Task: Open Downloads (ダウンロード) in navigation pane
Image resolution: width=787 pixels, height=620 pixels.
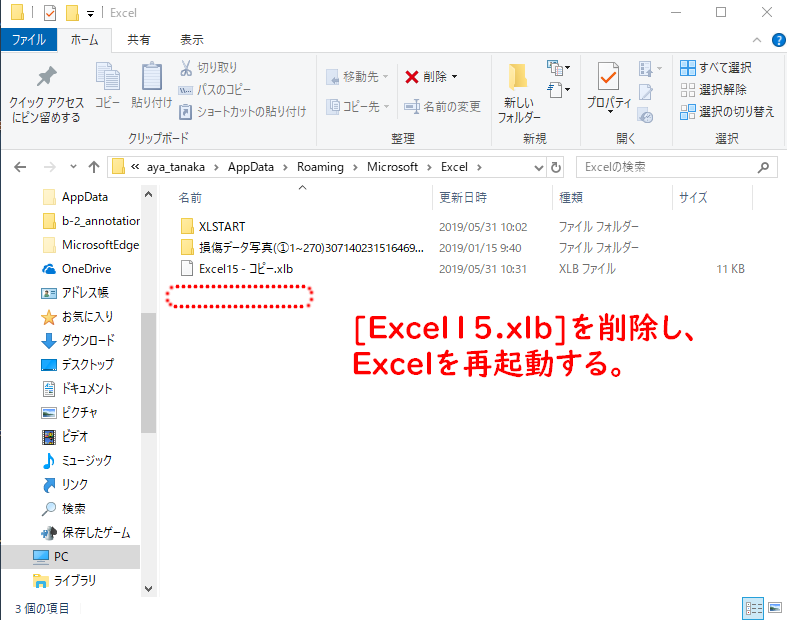Action: point(78,341)
